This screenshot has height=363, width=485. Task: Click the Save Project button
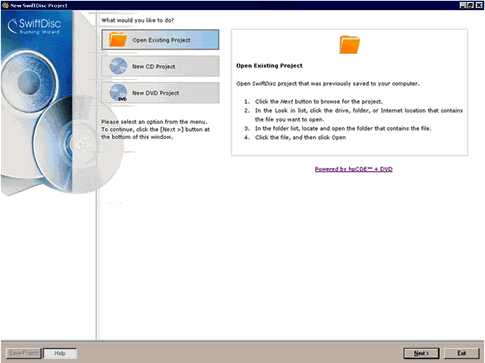[x=23, y=353]
